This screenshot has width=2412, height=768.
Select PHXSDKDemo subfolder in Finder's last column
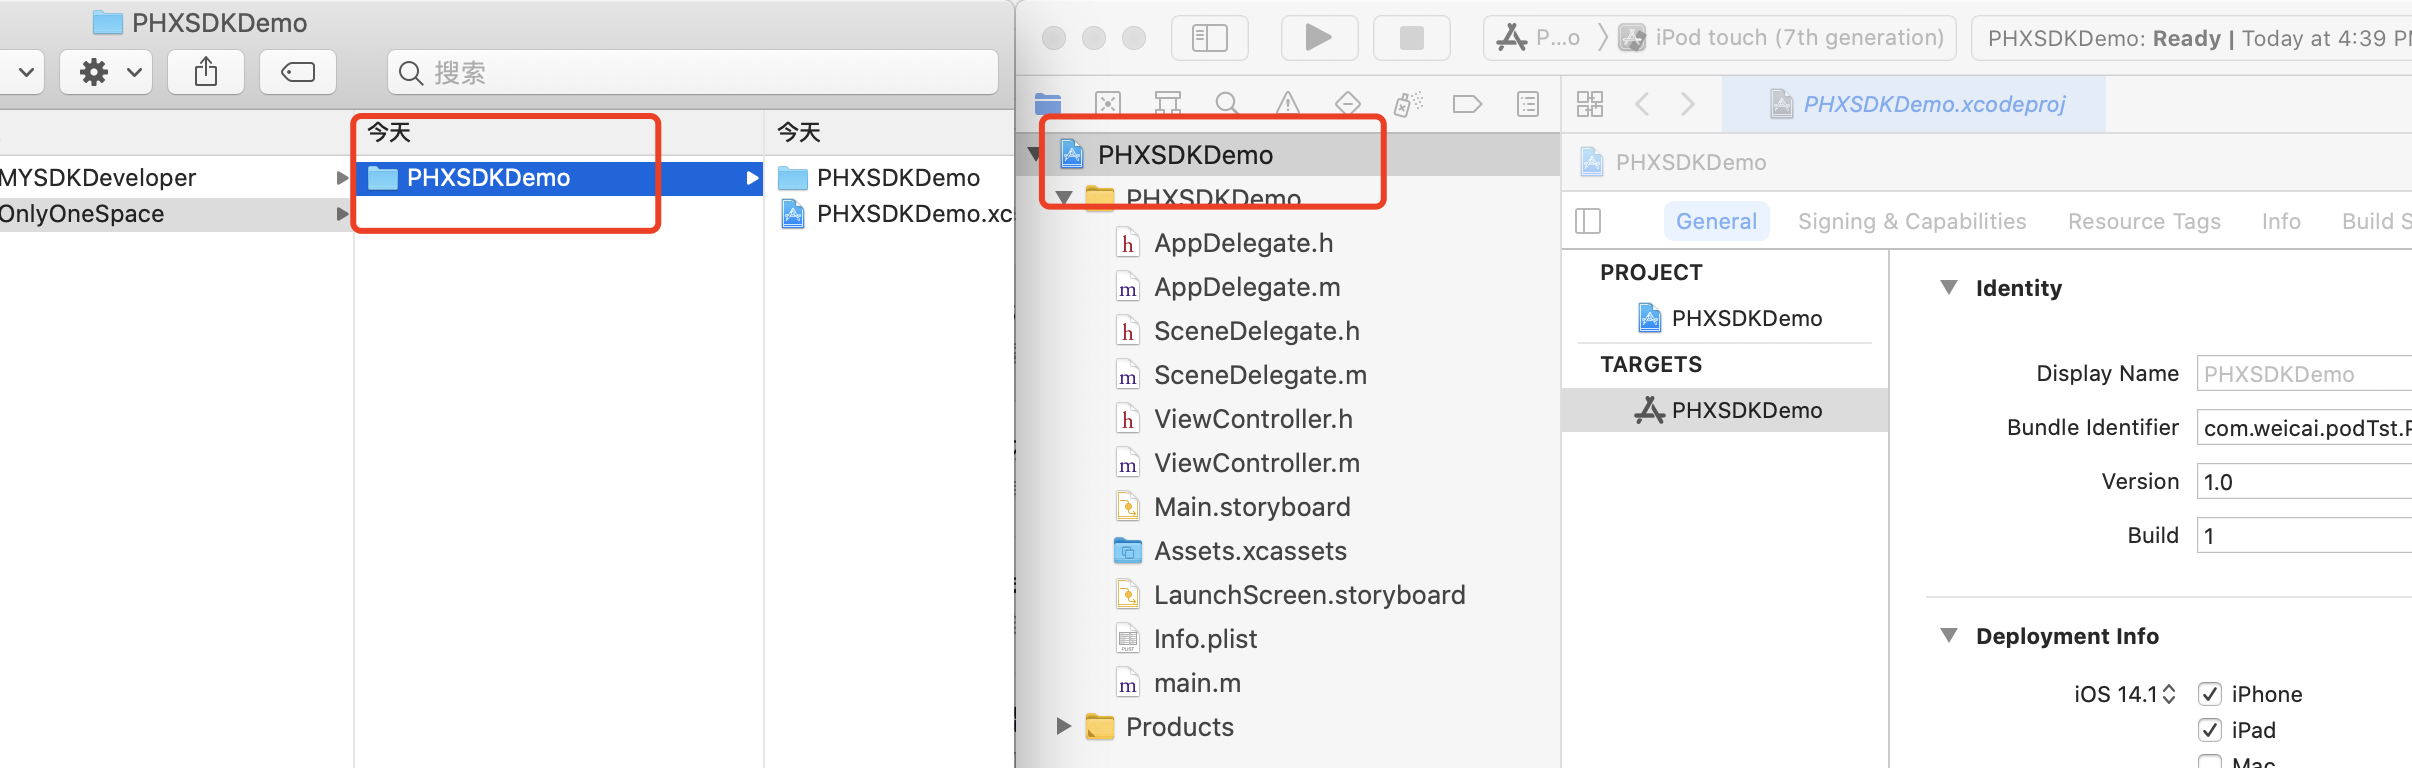(880, 178)
